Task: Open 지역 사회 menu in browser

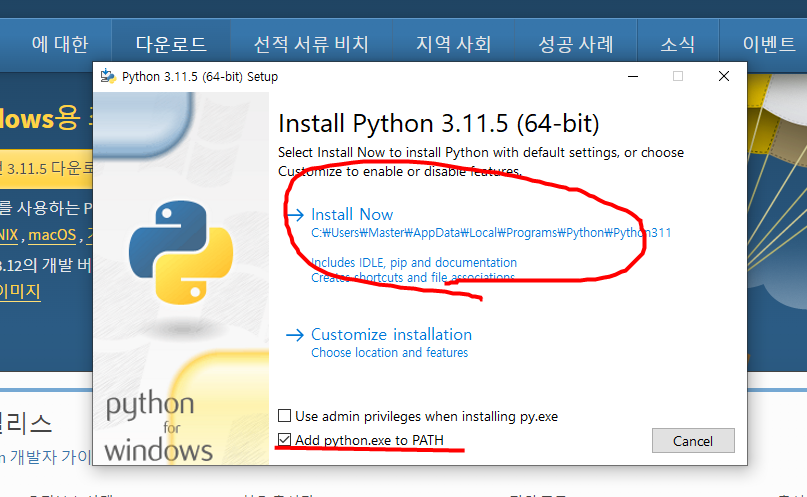Action: pyautogui.click(x=453, y=44)
